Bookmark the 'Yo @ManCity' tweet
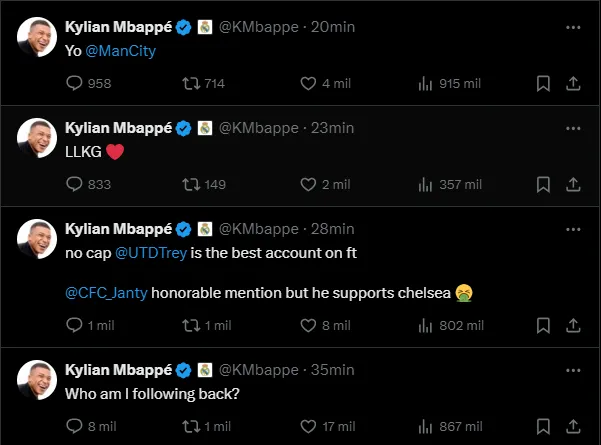Image resolution: width=601 pixels, height=445 pixels. pyautogui.click(x=543, y=84)
